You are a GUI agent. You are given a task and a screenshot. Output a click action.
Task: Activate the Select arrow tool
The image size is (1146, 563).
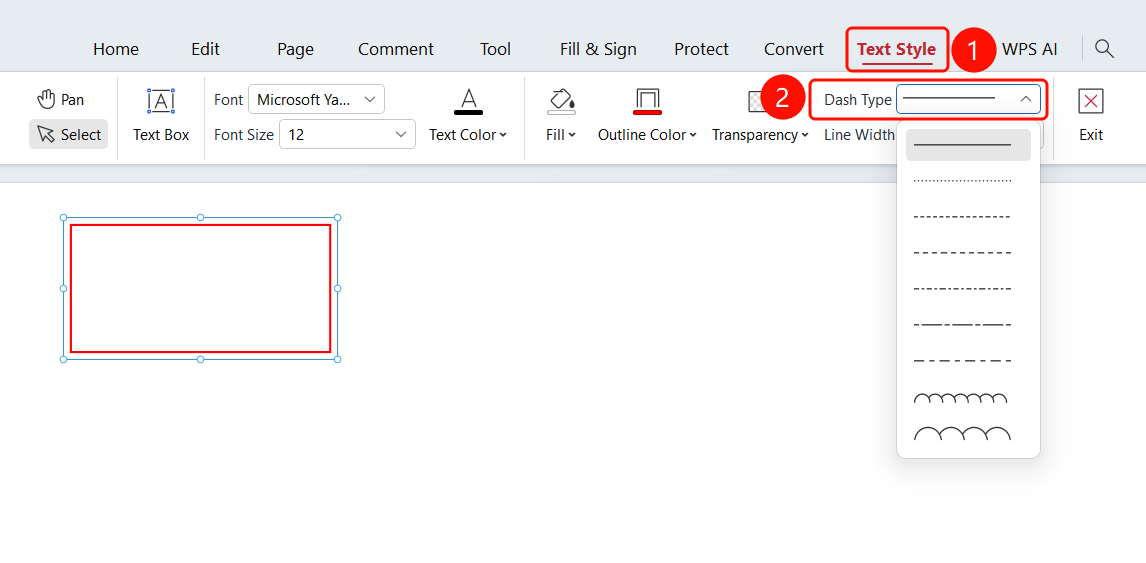tap(69, 135)
